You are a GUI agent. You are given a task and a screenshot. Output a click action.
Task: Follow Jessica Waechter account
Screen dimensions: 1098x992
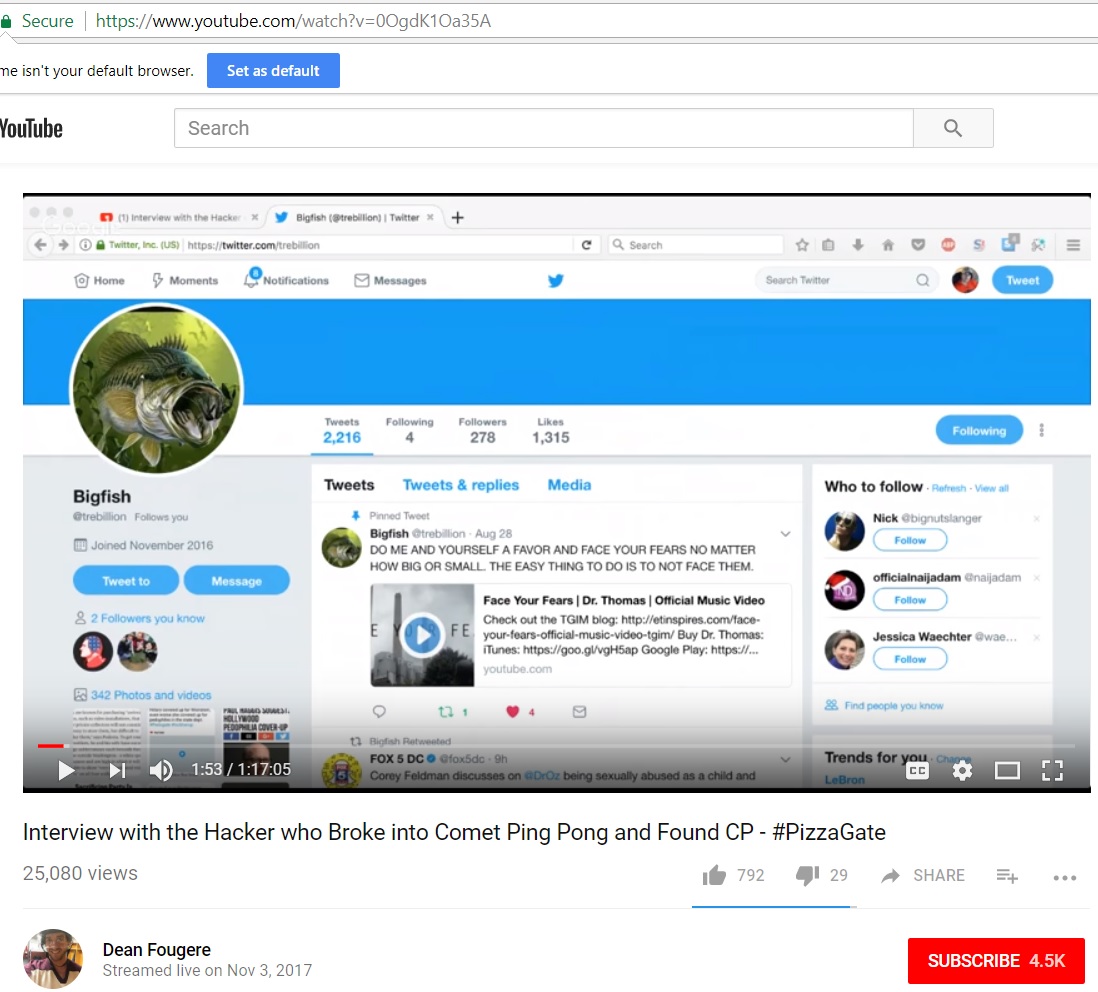tap(910, 659)
